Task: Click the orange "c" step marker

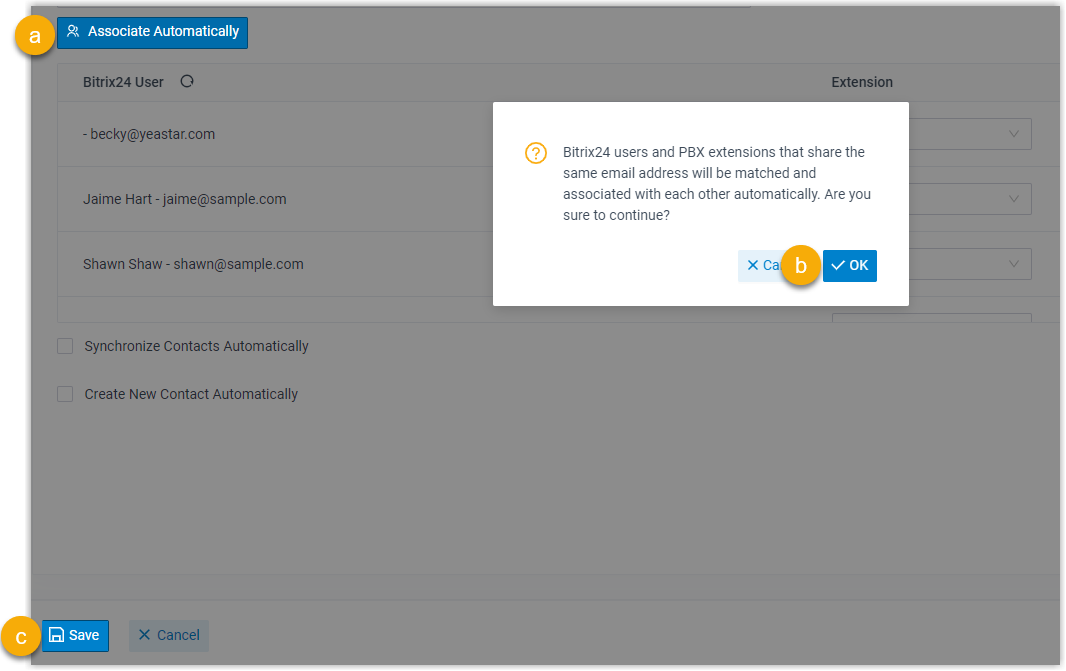Action: [21, 636]
